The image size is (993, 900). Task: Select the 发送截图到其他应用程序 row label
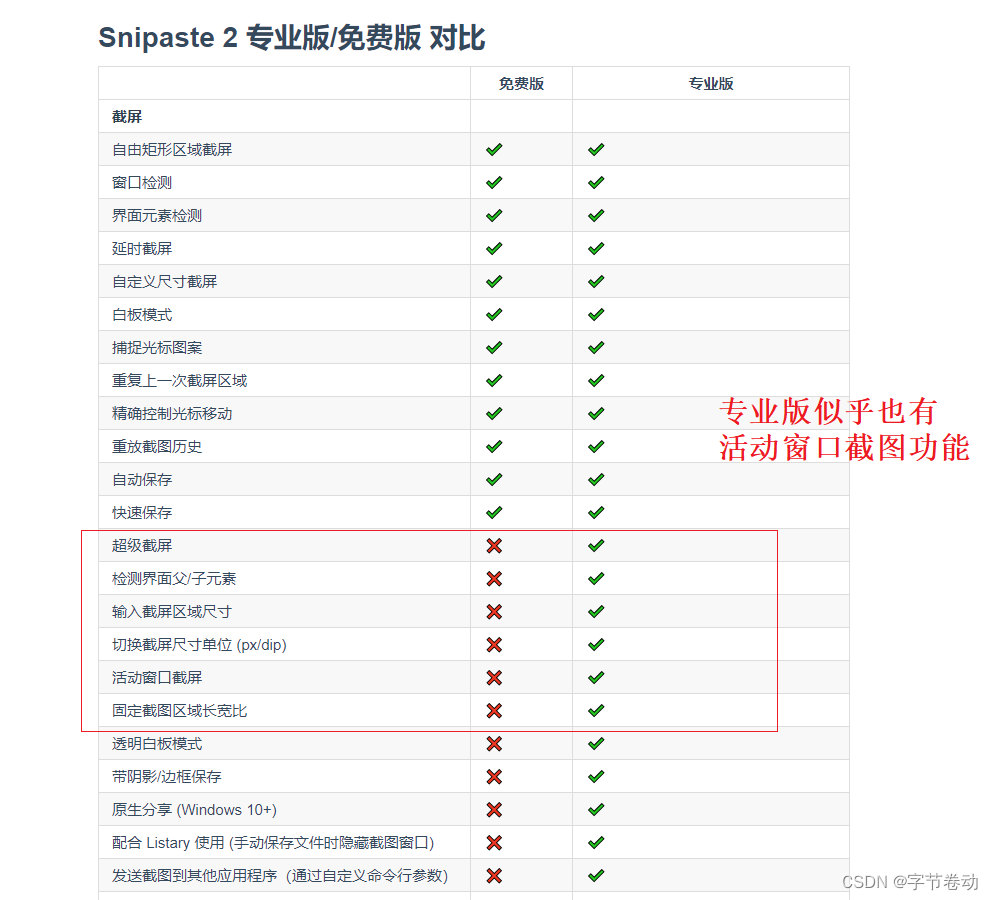[279, 875]
